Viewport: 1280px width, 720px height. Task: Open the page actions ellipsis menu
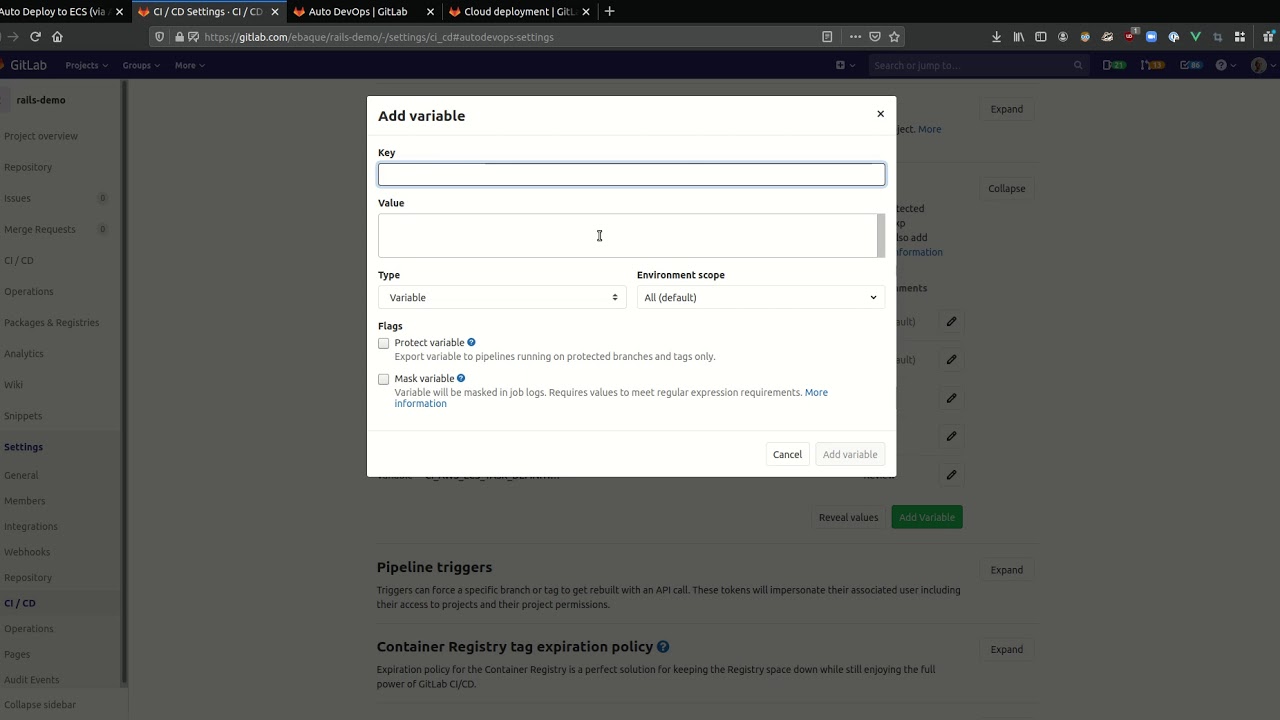pyautogui.click(x=855, y=37)
